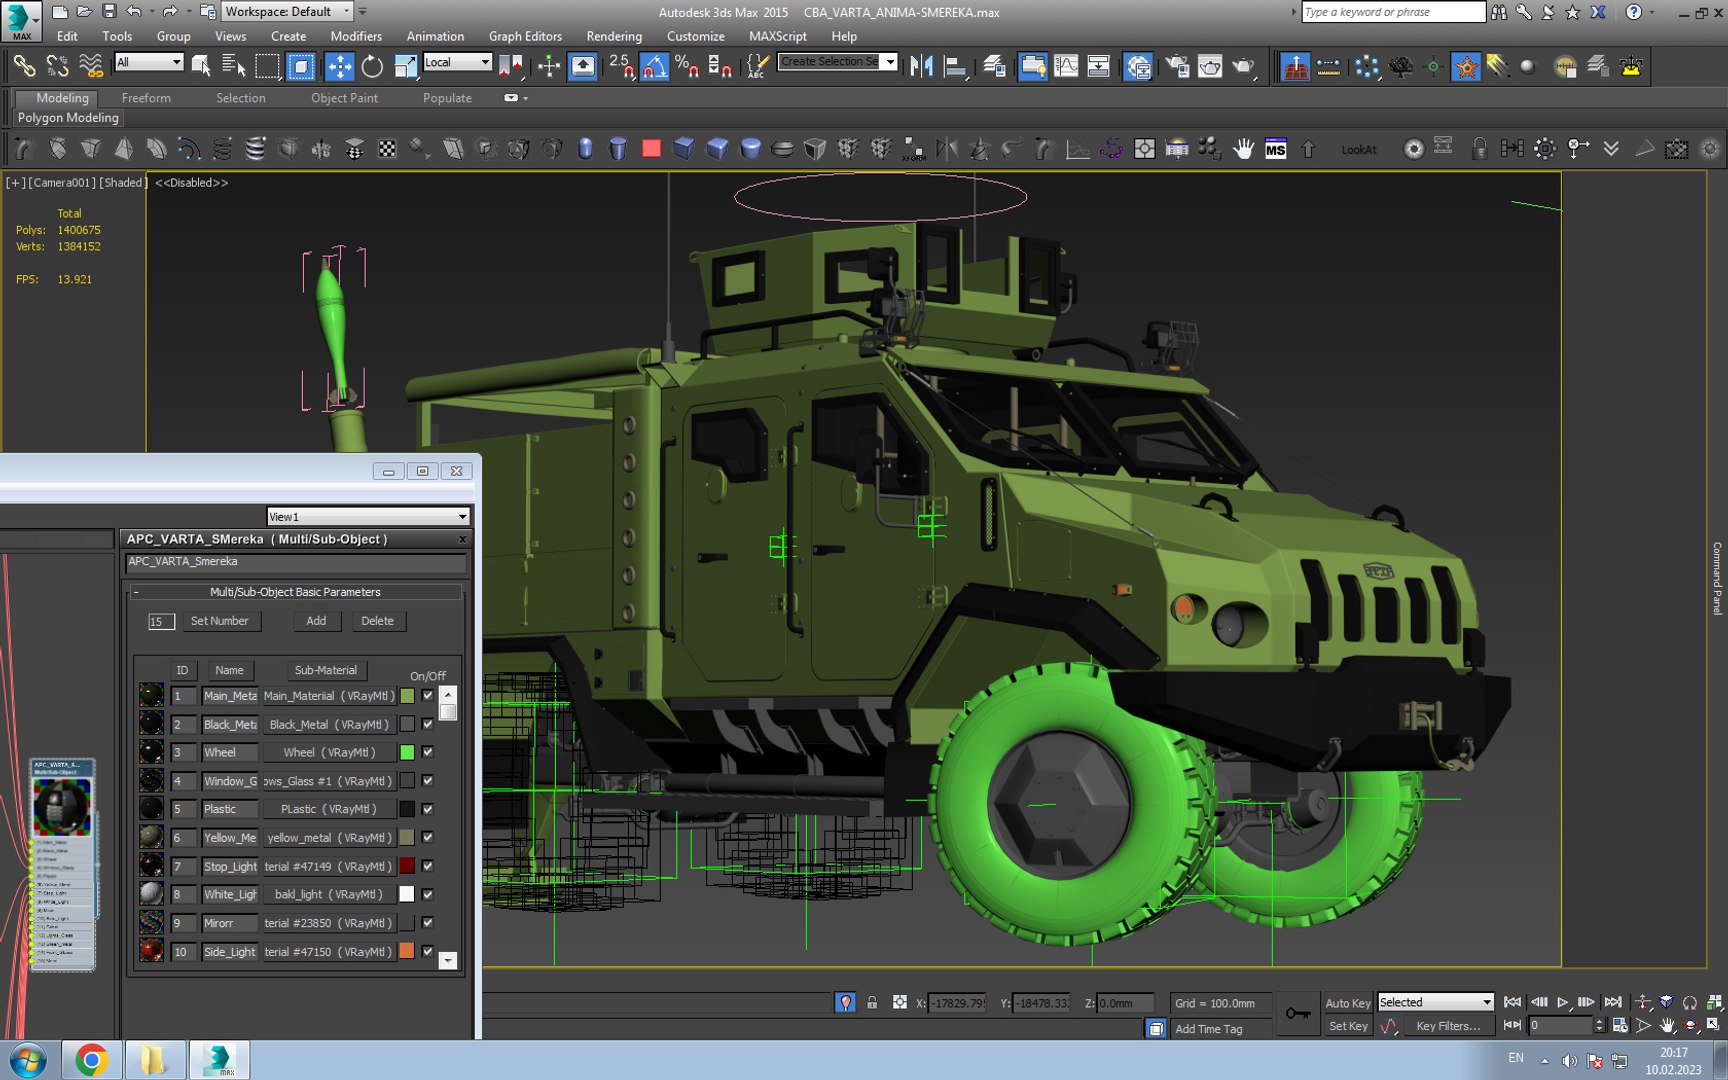Click the green color swatch for Wheel
The width and height of the screenshot is (1728, 1080).
pyautogui.click(x=407, y=752)
